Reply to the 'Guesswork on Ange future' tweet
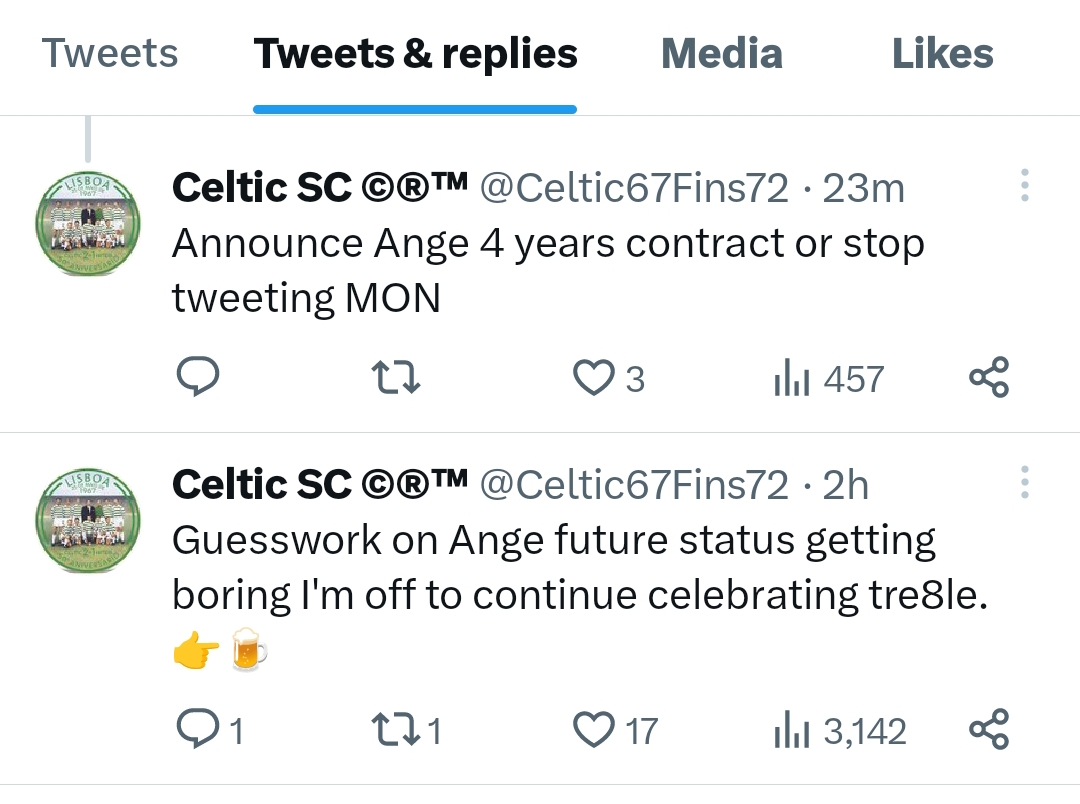The height and width of the screenshot is (804, 1080). pos(198,730)
